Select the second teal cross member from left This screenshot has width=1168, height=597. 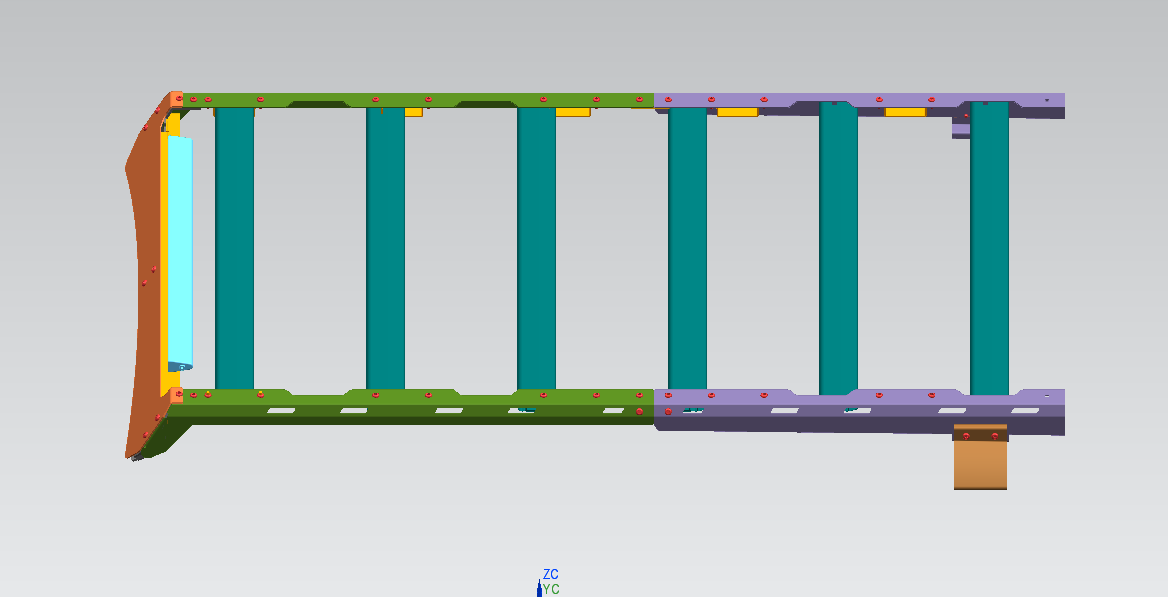coord(385,248)
